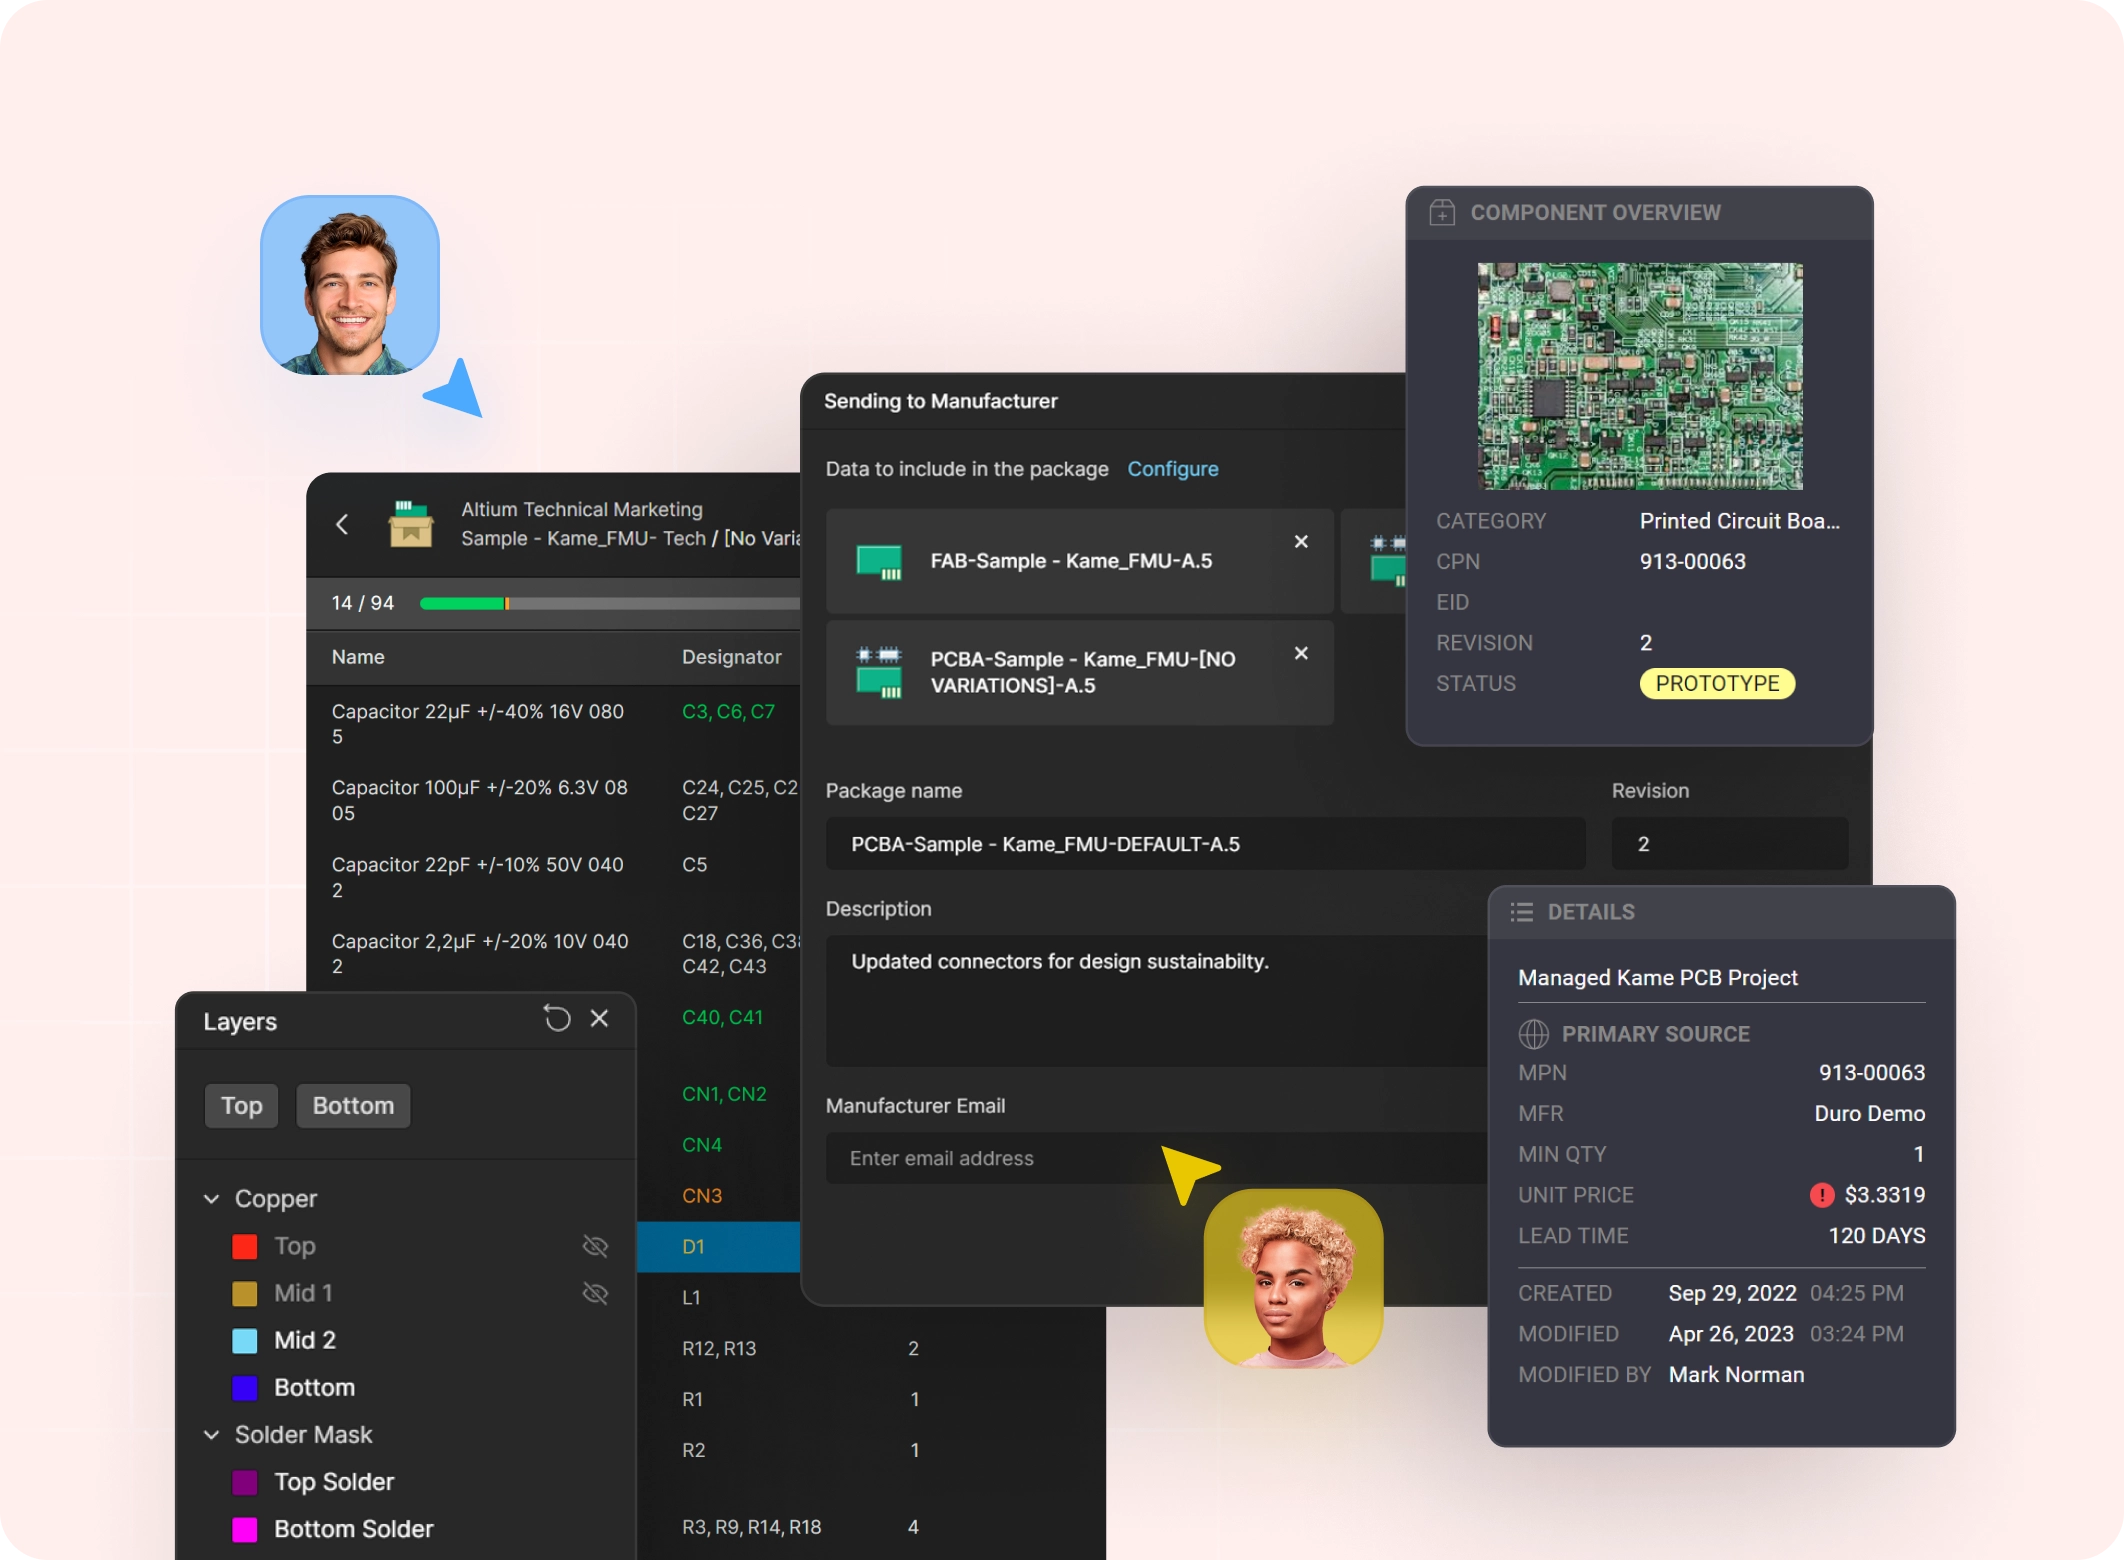Viewport: 2124px width, 1560px height.
Task: Switch to the Top layers tab
Action: point(241,1106)
